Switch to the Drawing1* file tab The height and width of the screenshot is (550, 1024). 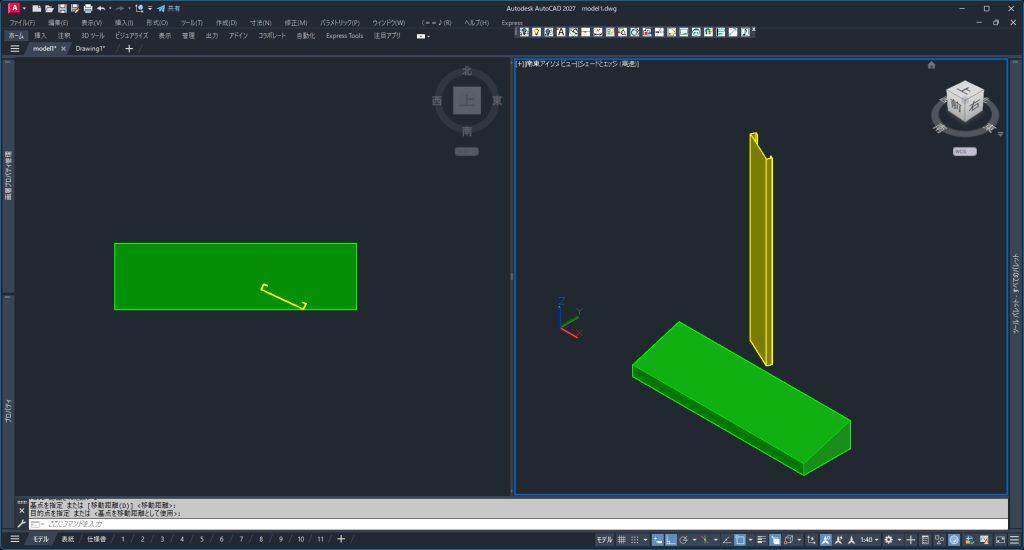(x=91, y=48)
